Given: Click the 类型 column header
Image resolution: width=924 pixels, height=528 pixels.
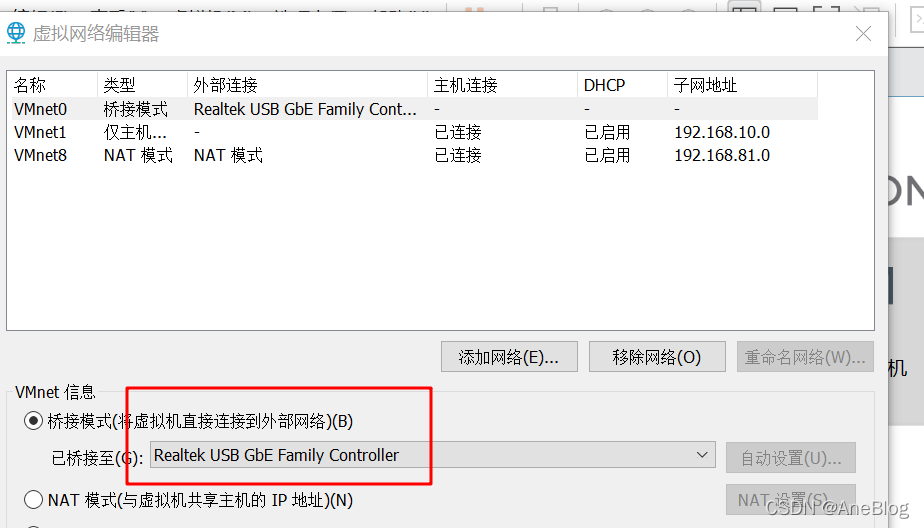Looking at the screenshot, I should point(143,85).
